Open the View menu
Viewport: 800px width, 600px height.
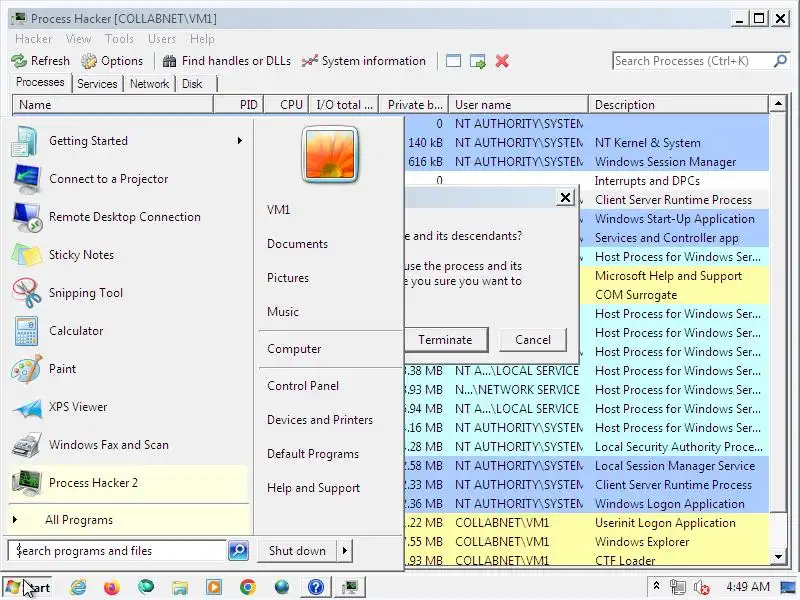(78, 39)
